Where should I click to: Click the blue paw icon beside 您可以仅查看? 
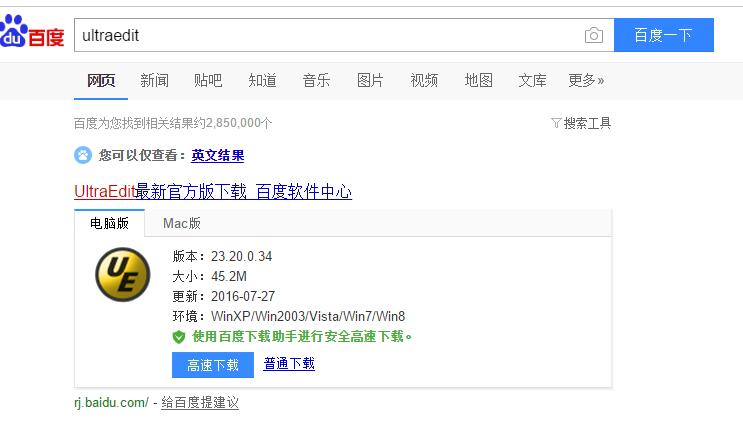83,155
